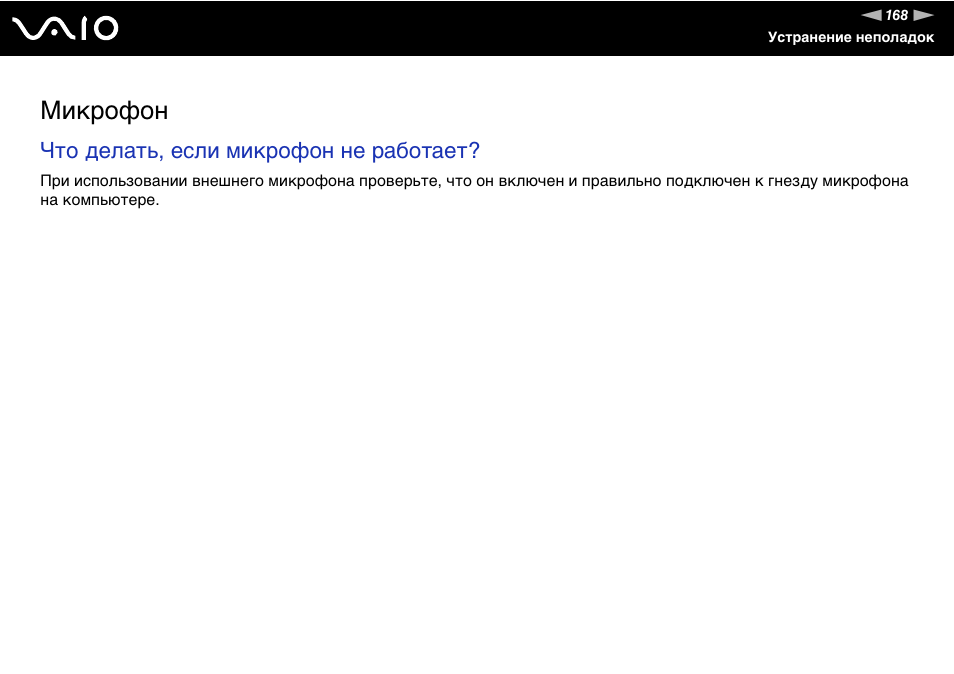Click the text line на компьютере.
The width and height of the screenshot is (954, 674).
pos(100,200)
